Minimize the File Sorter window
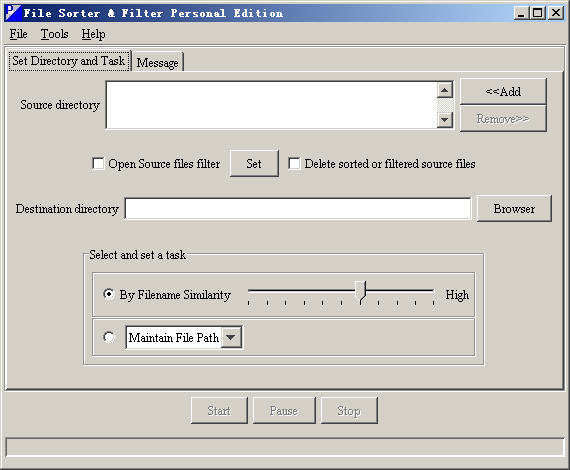This screenshot has height=470, width=570. click(521, 13)
